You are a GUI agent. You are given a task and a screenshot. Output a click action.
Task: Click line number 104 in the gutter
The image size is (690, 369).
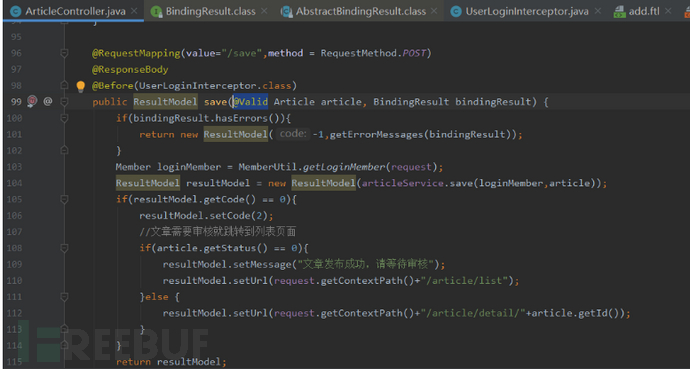[x=15, y=183]
